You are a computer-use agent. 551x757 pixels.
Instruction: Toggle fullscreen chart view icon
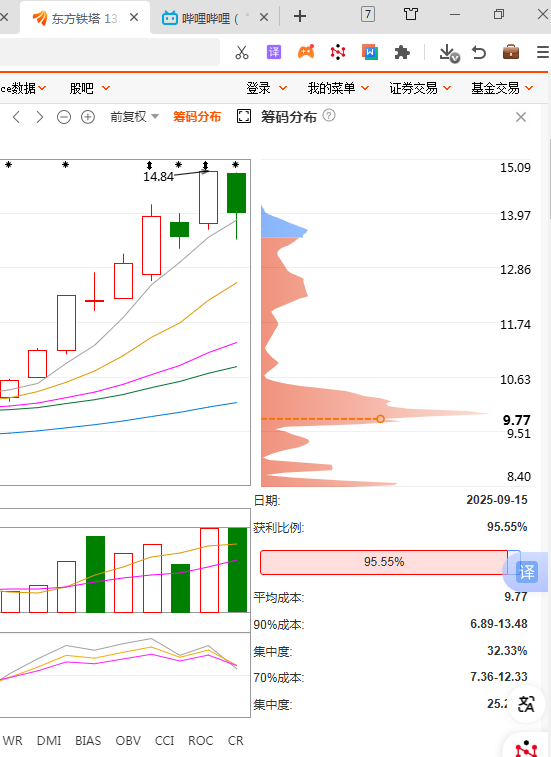(x=244, y=116)
